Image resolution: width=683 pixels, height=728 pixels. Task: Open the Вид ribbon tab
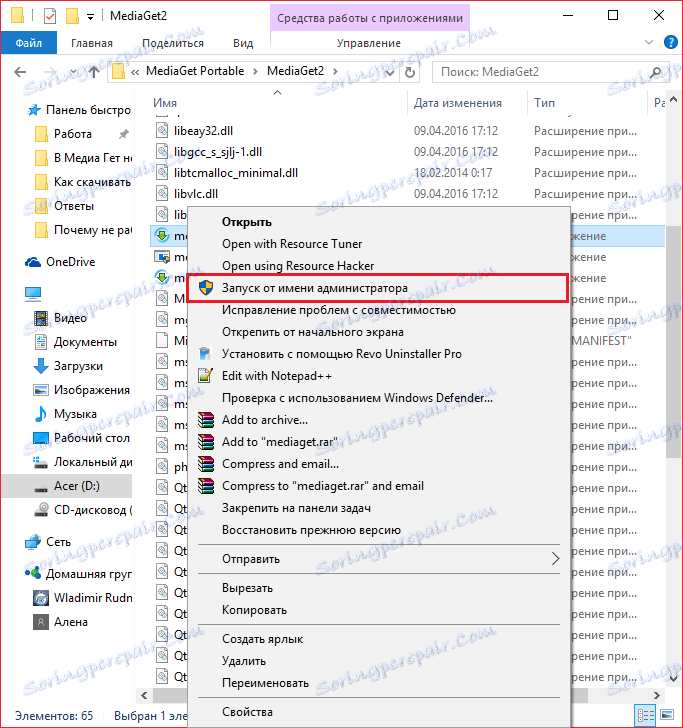pos(243,43)
